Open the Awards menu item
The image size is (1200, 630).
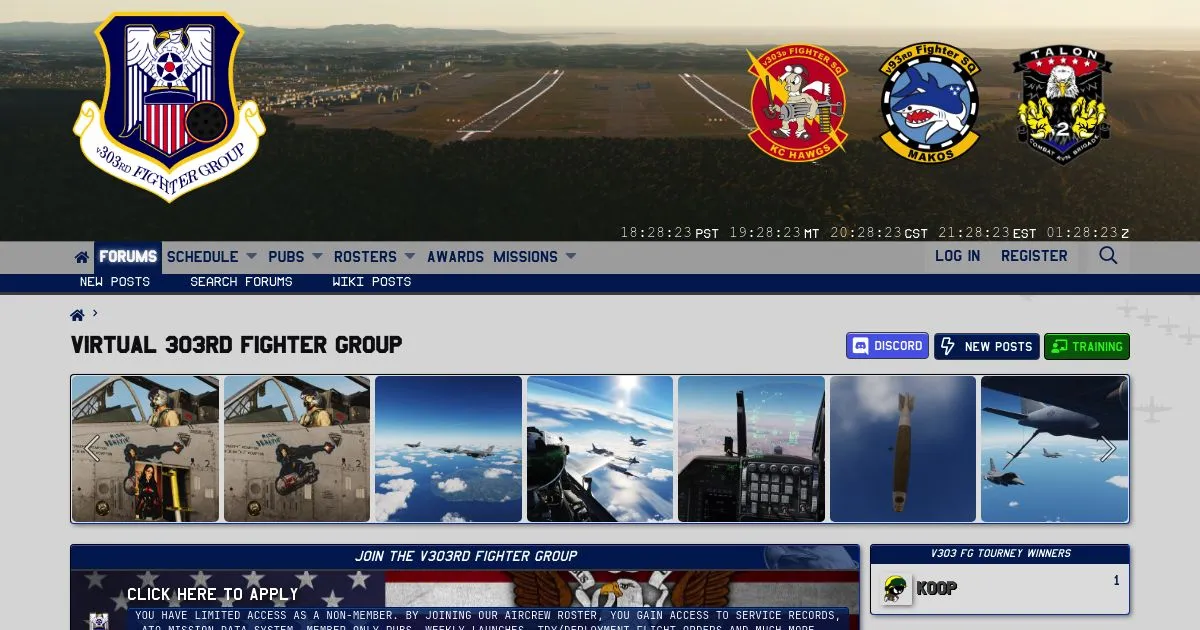[455, 257]
